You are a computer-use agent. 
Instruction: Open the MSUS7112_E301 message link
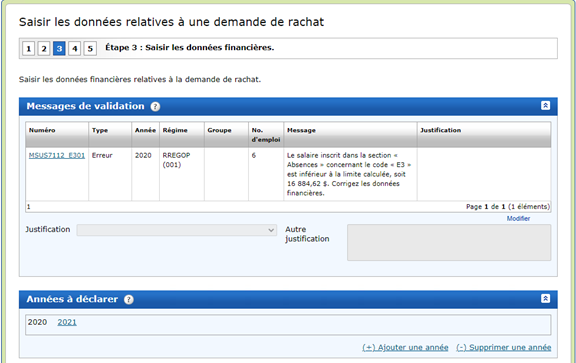57,155
